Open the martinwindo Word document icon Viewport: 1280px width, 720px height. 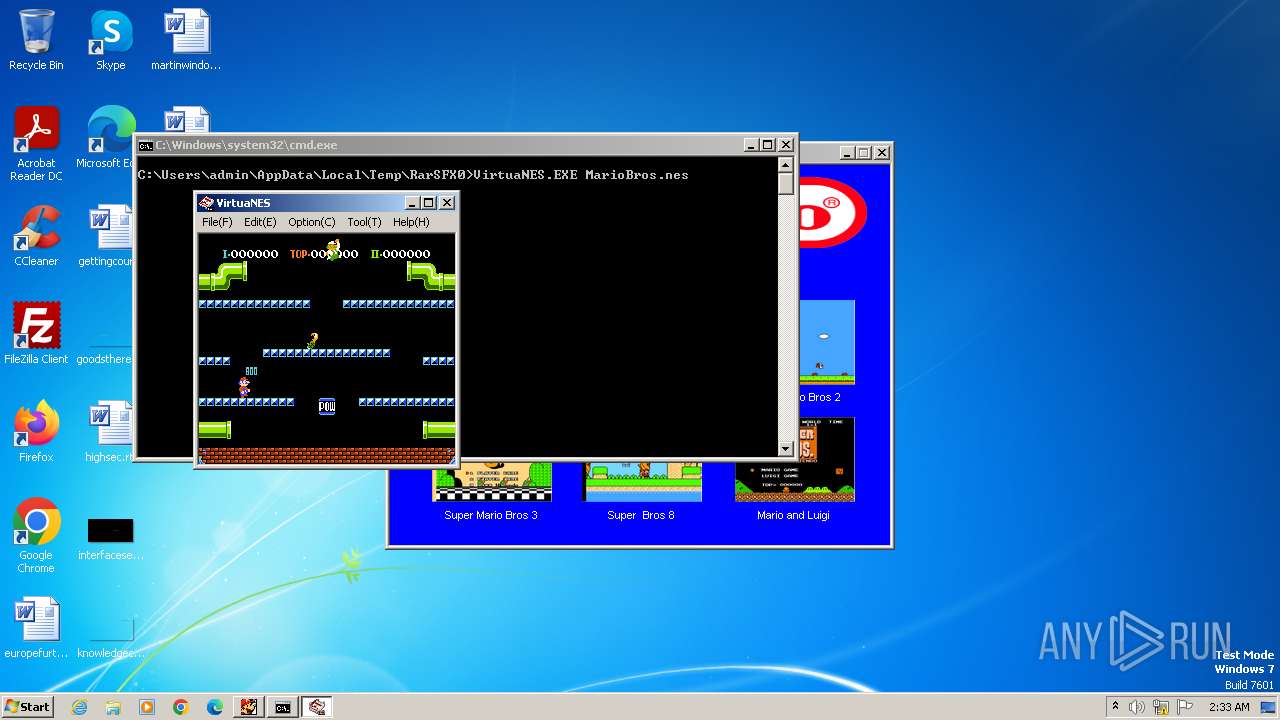coord(186,40)
